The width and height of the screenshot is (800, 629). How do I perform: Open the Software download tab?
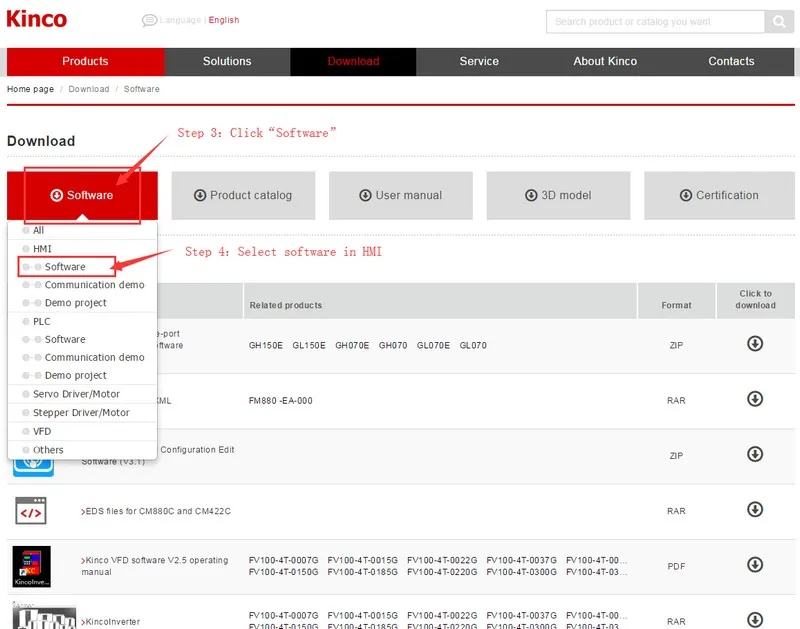82,195
